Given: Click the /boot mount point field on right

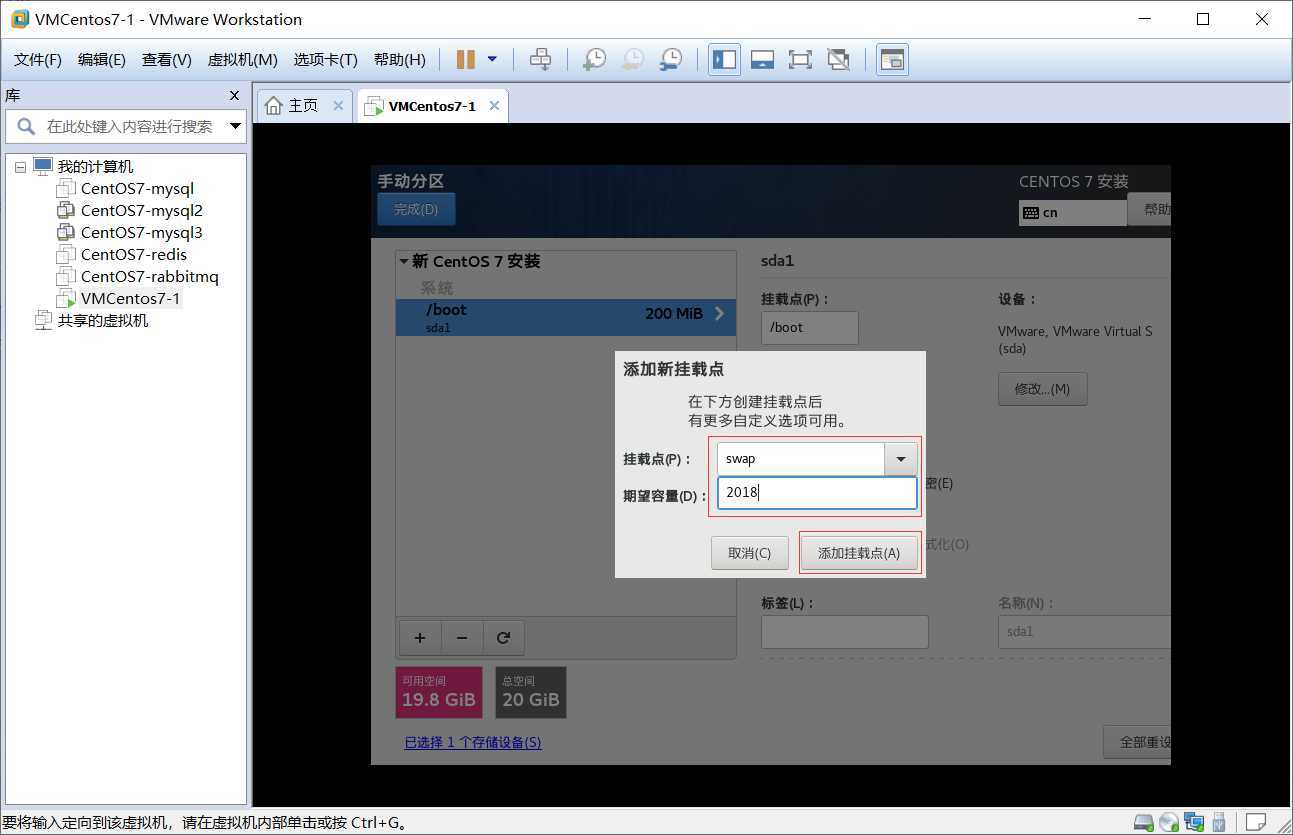Looking at the screenshot, I should pos(810,328).
